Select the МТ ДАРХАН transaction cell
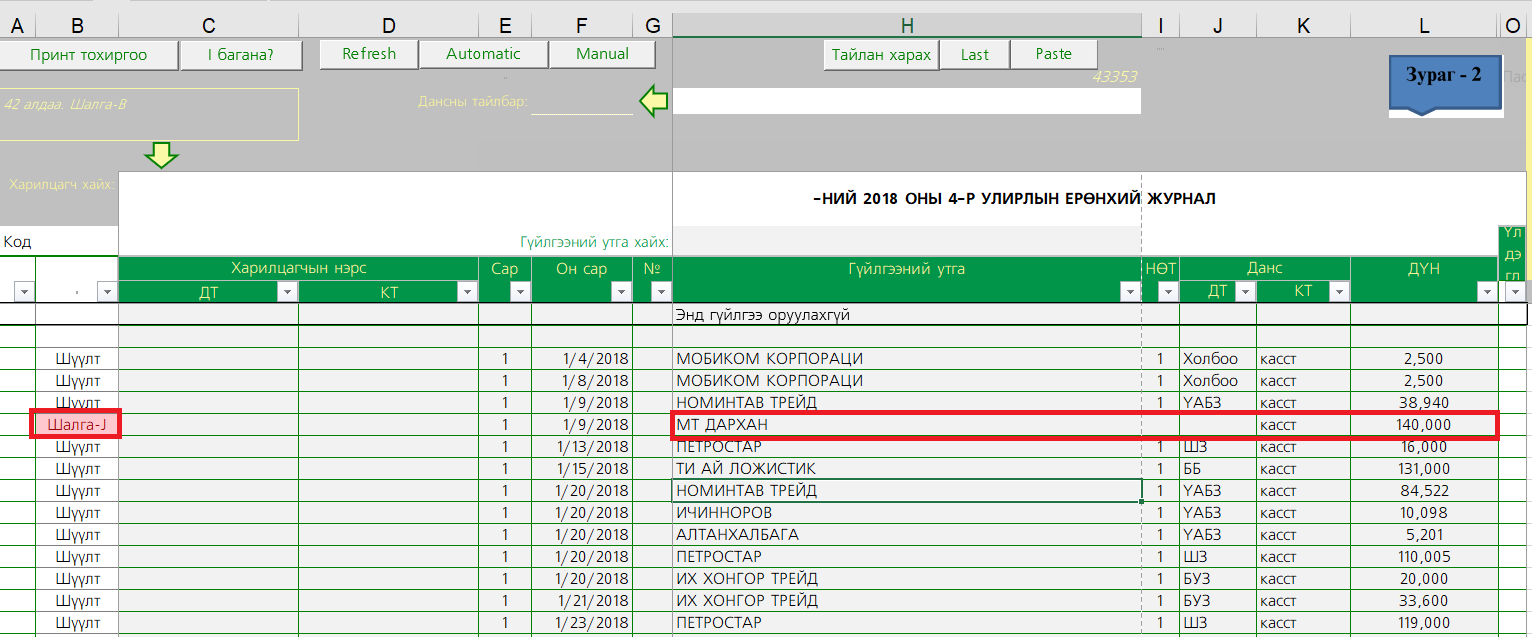 906,425
